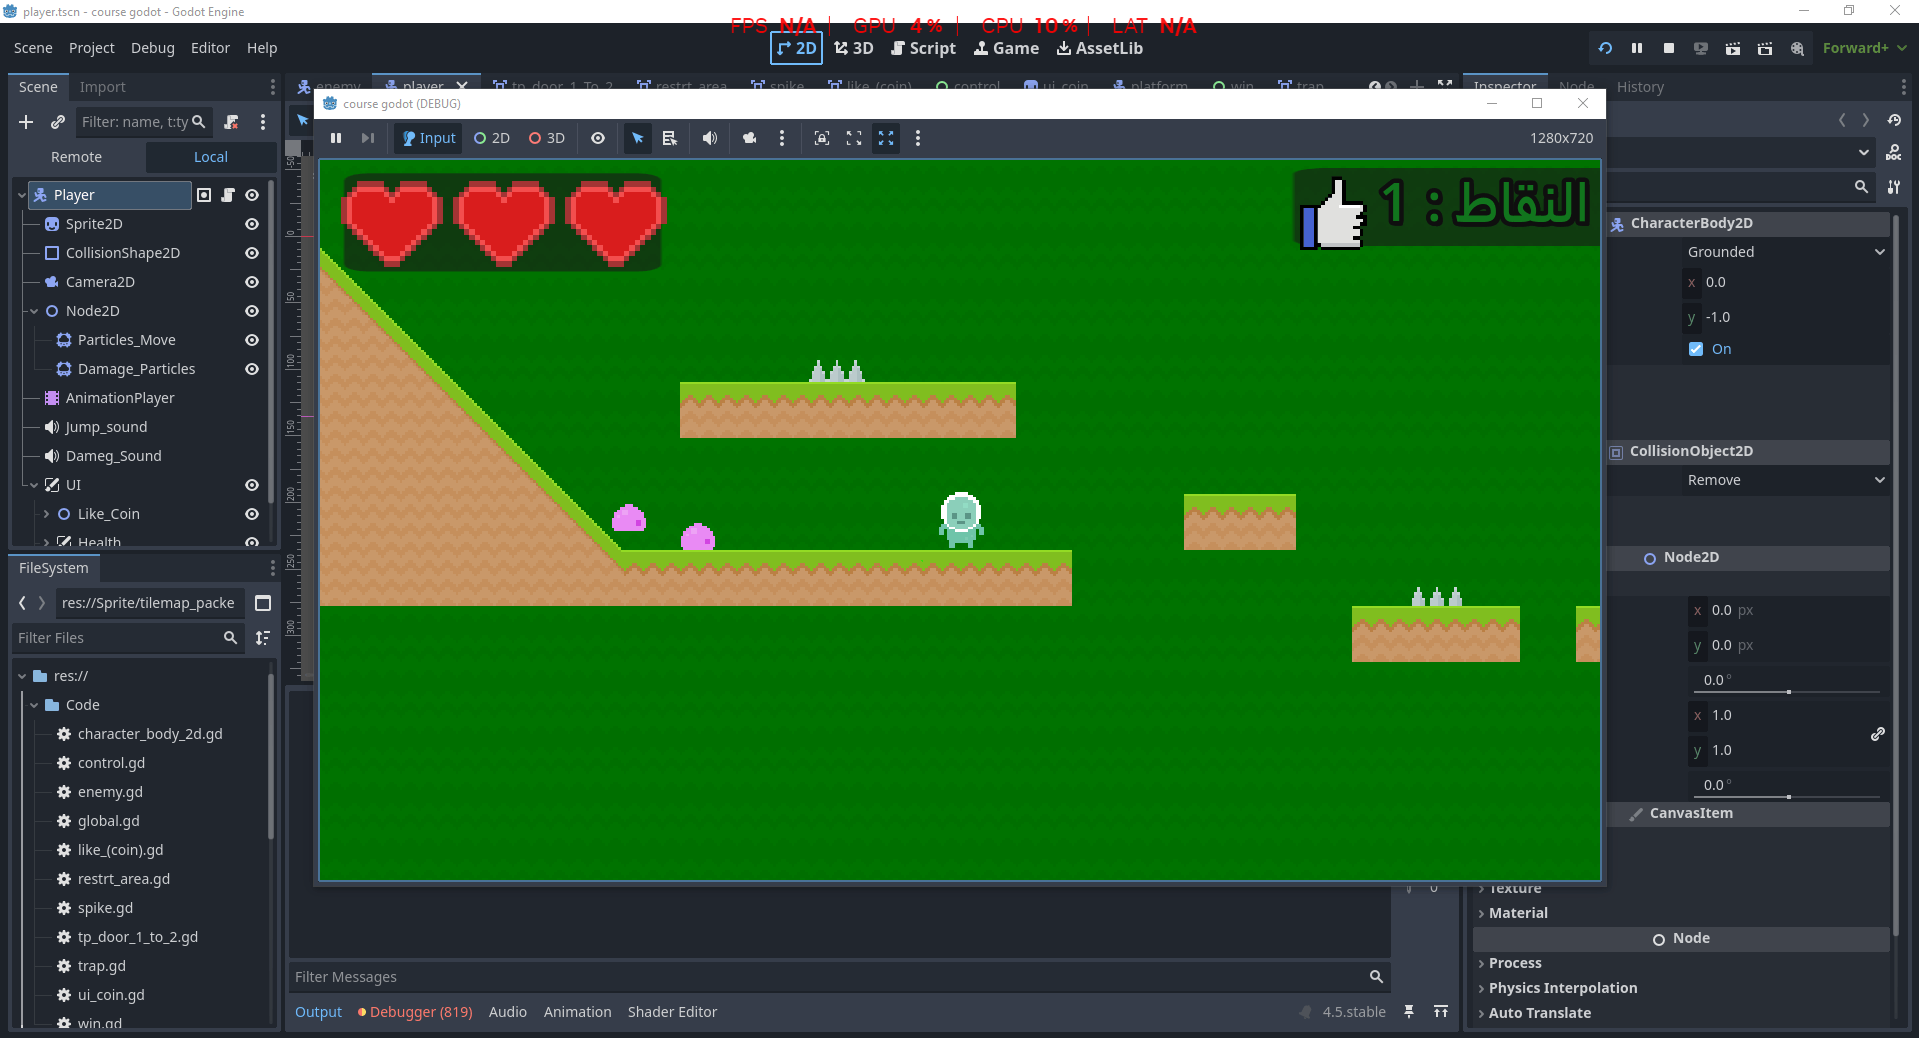Click the scale ratio lock chain icon
This screenshot has width=1919, height=1038.
pos(1877,734)
